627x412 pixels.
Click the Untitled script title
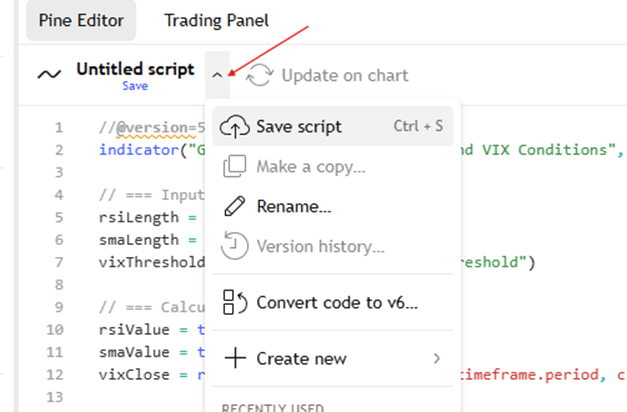click(137, 71)
